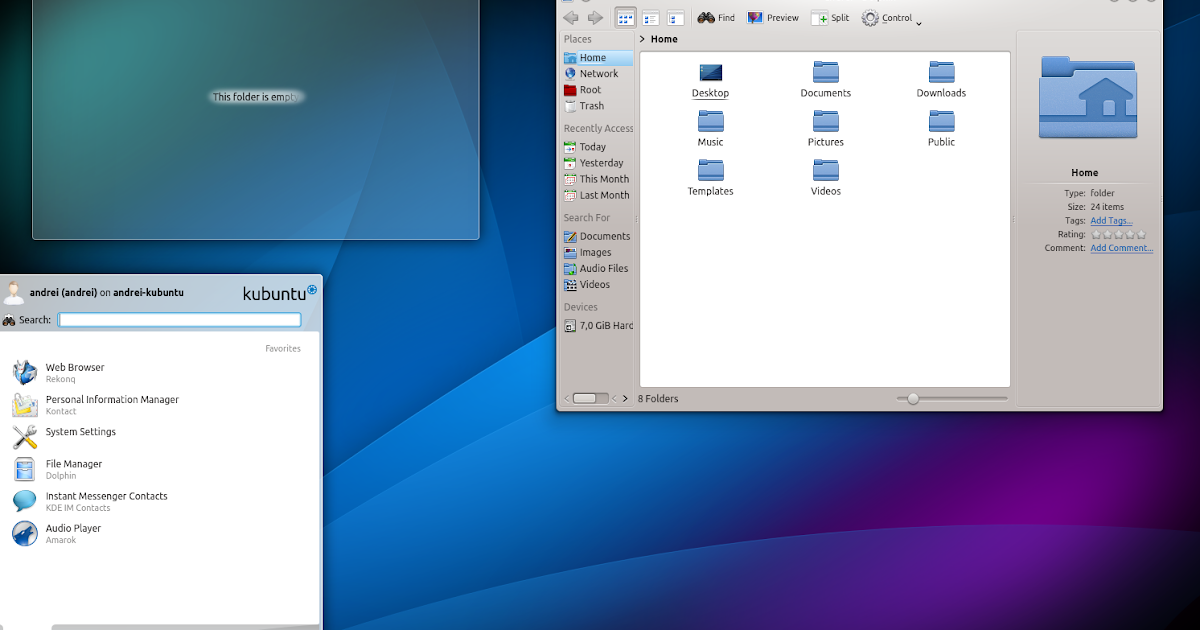This screenshot has height=630, width=1200.
Task: Click the user avatar in Kickoff menu
Action: point(14,293)
